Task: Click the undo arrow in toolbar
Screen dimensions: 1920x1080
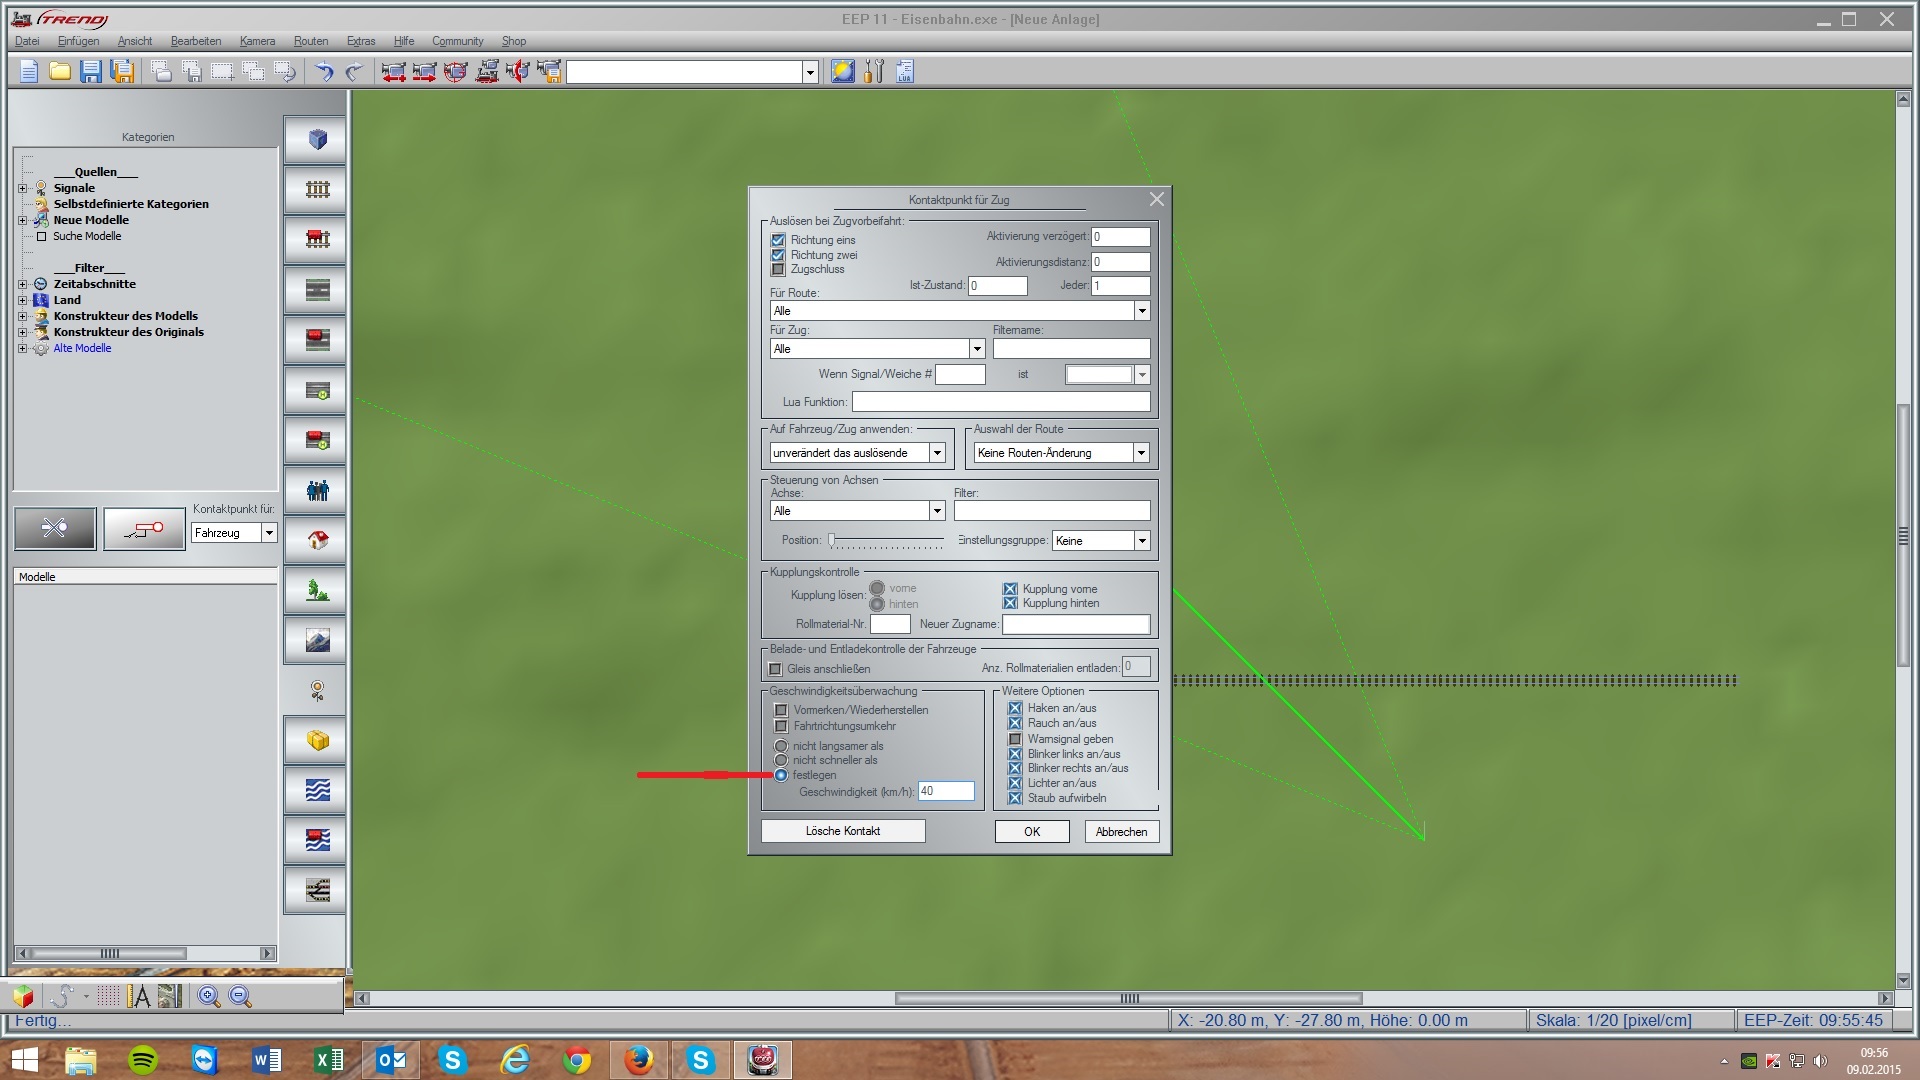Action: (x=324, y=72)
